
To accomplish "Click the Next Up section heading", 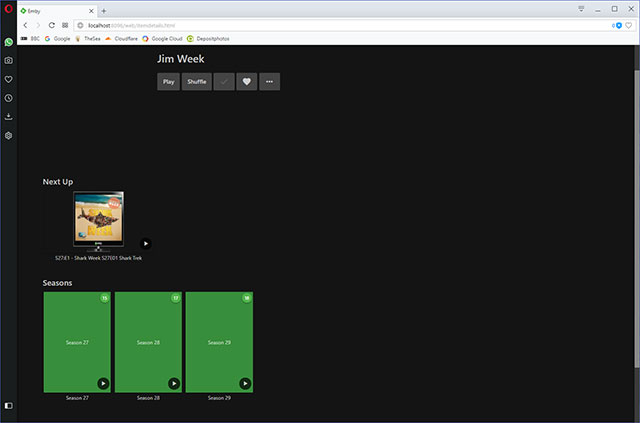I will coord(58,182).
